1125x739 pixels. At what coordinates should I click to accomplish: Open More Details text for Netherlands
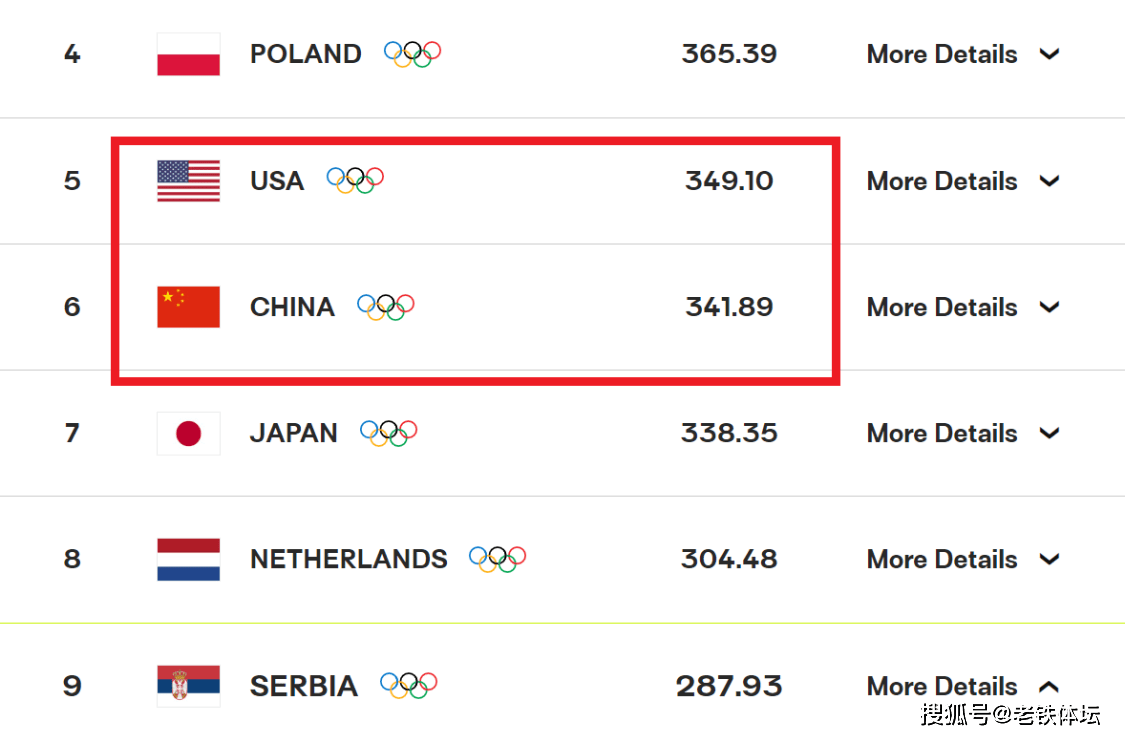pos(942,560)
